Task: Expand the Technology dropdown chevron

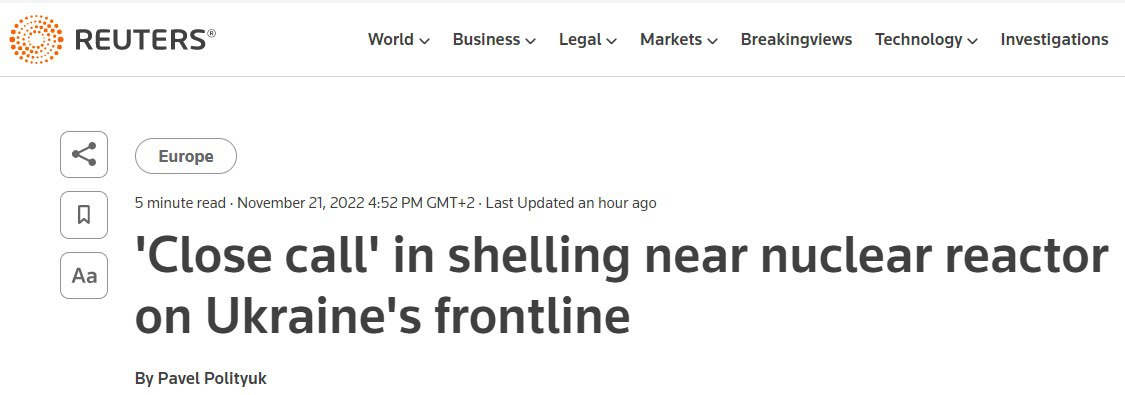Action: tap(972, 42)
